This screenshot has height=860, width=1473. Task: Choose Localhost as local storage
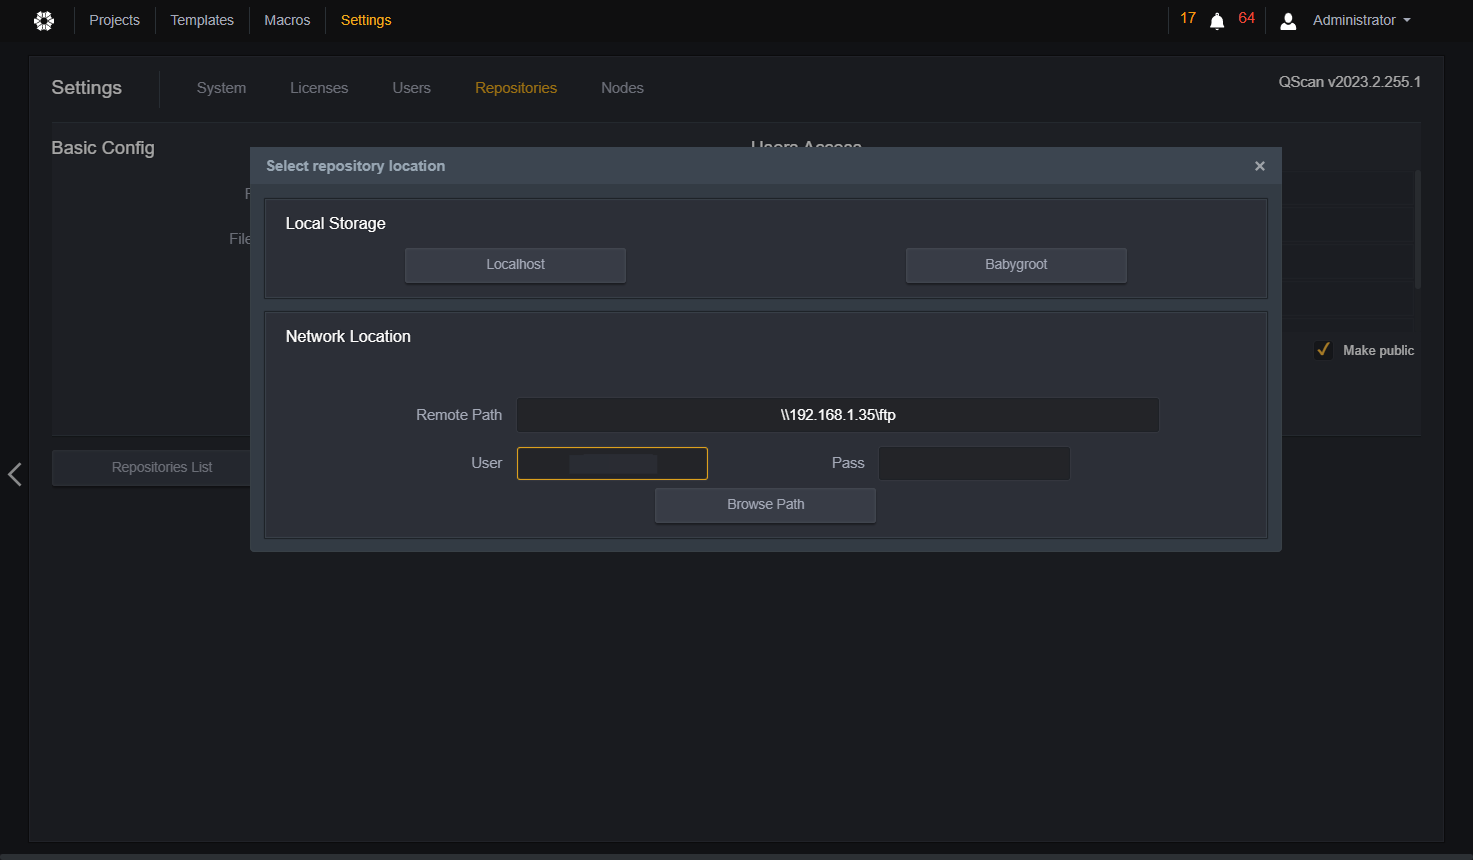click(515, 265)
